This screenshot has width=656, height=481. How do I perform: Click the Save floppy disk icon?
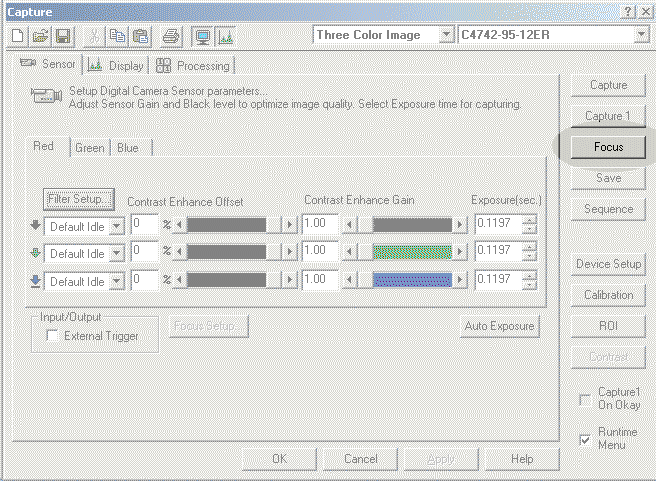pos(62,36)
